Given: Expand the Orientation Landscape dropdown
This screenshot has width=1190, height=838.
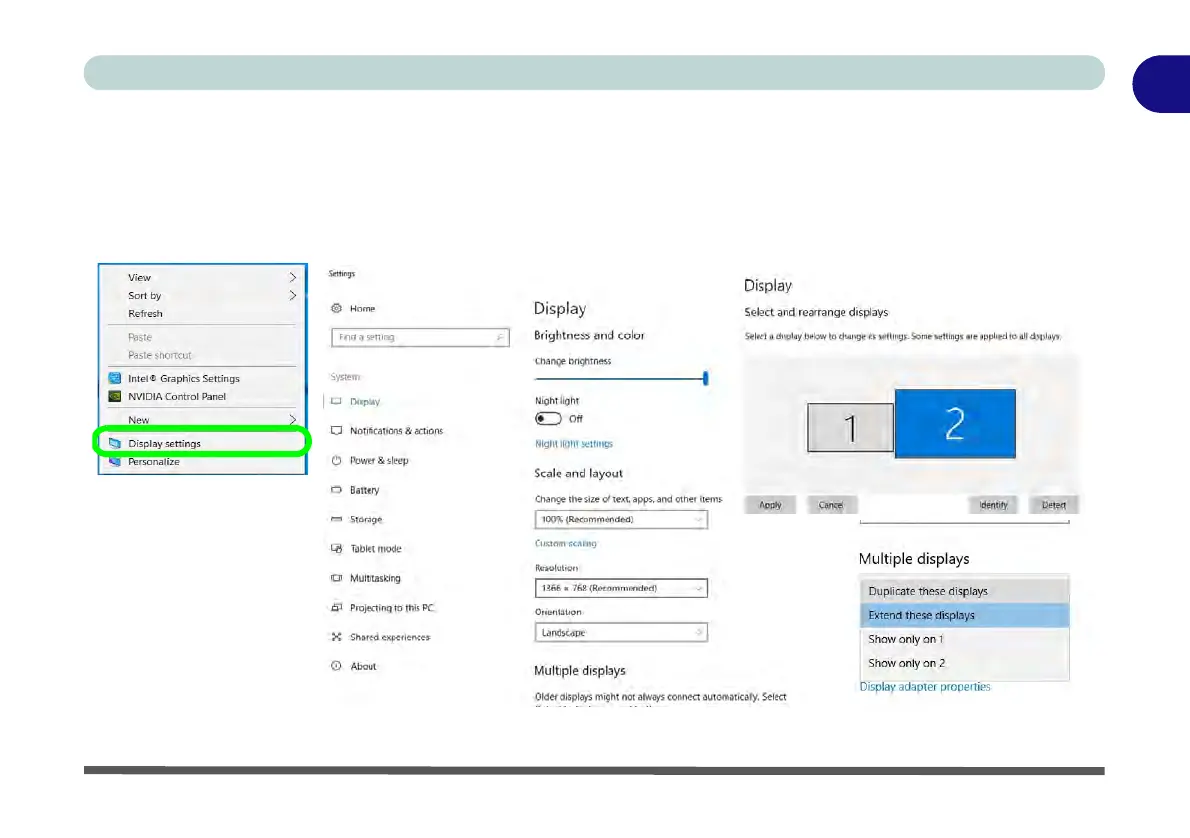Looking at the screenshot, I should point(621,633).
